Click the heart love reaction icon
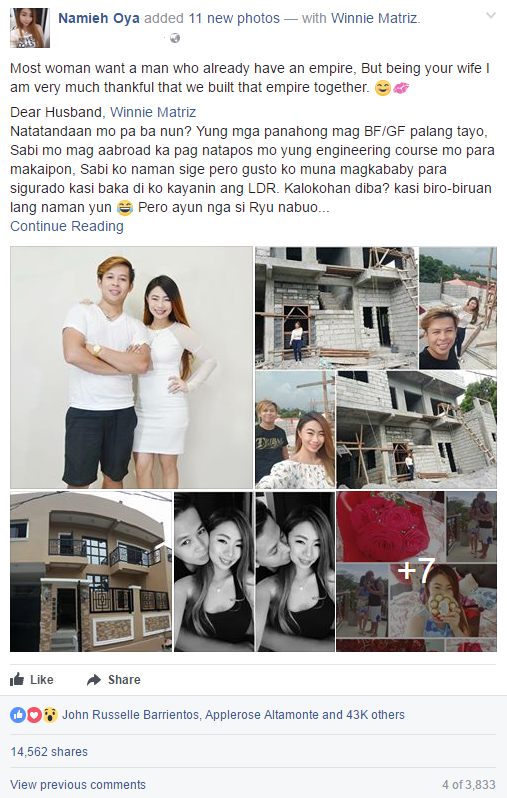 [34, 715]
